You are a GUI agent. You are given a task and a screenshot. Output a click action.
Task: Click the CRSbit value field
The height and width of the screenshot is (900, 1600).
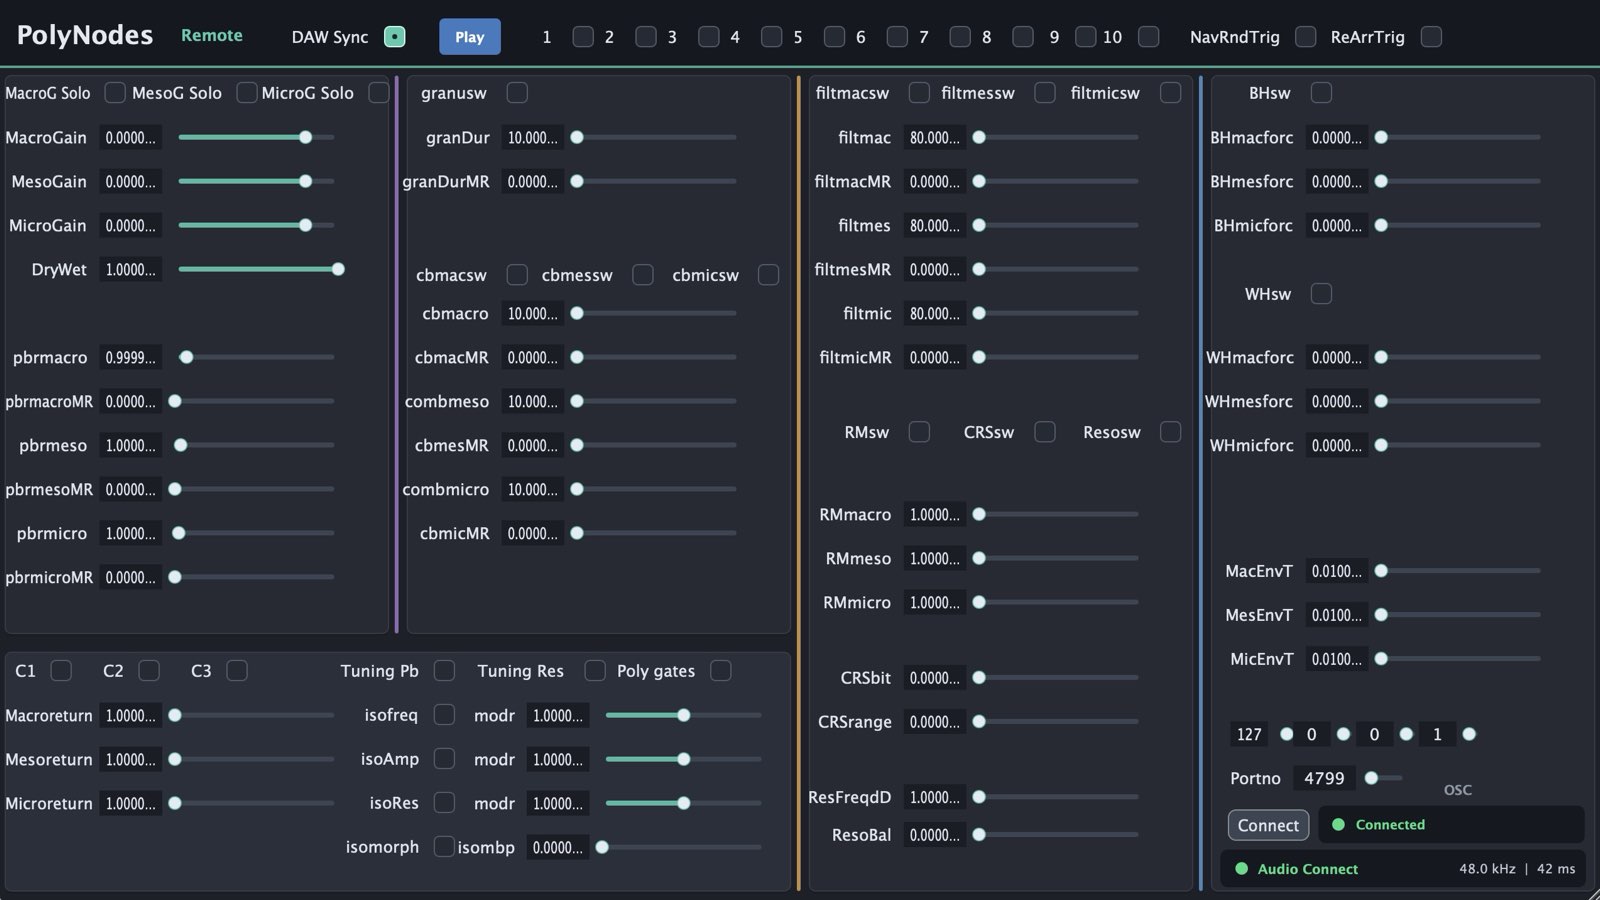[935, 678]
